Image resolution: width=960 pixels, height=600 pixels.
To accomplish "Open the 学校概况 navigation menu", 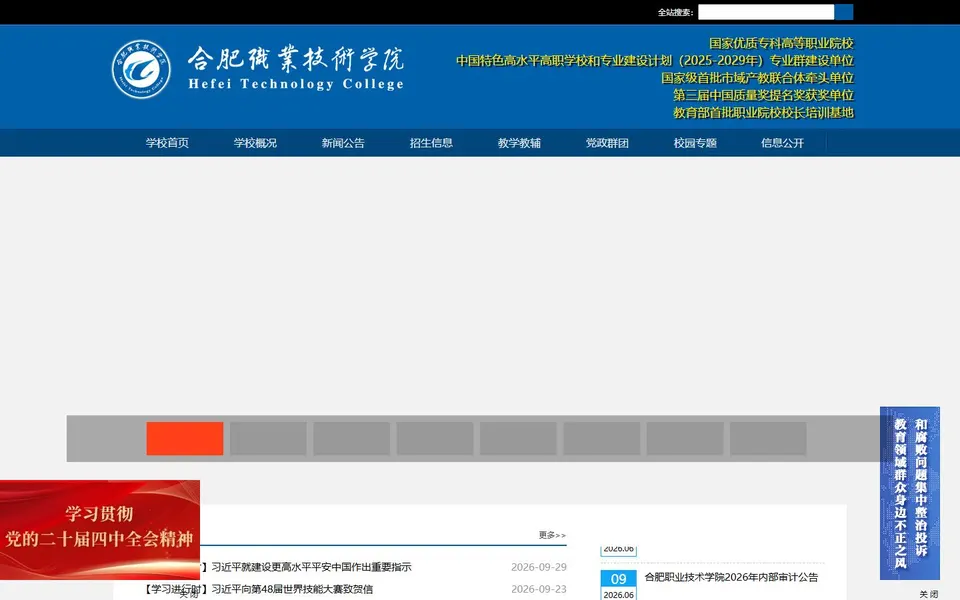I will (x=255, y=143).
